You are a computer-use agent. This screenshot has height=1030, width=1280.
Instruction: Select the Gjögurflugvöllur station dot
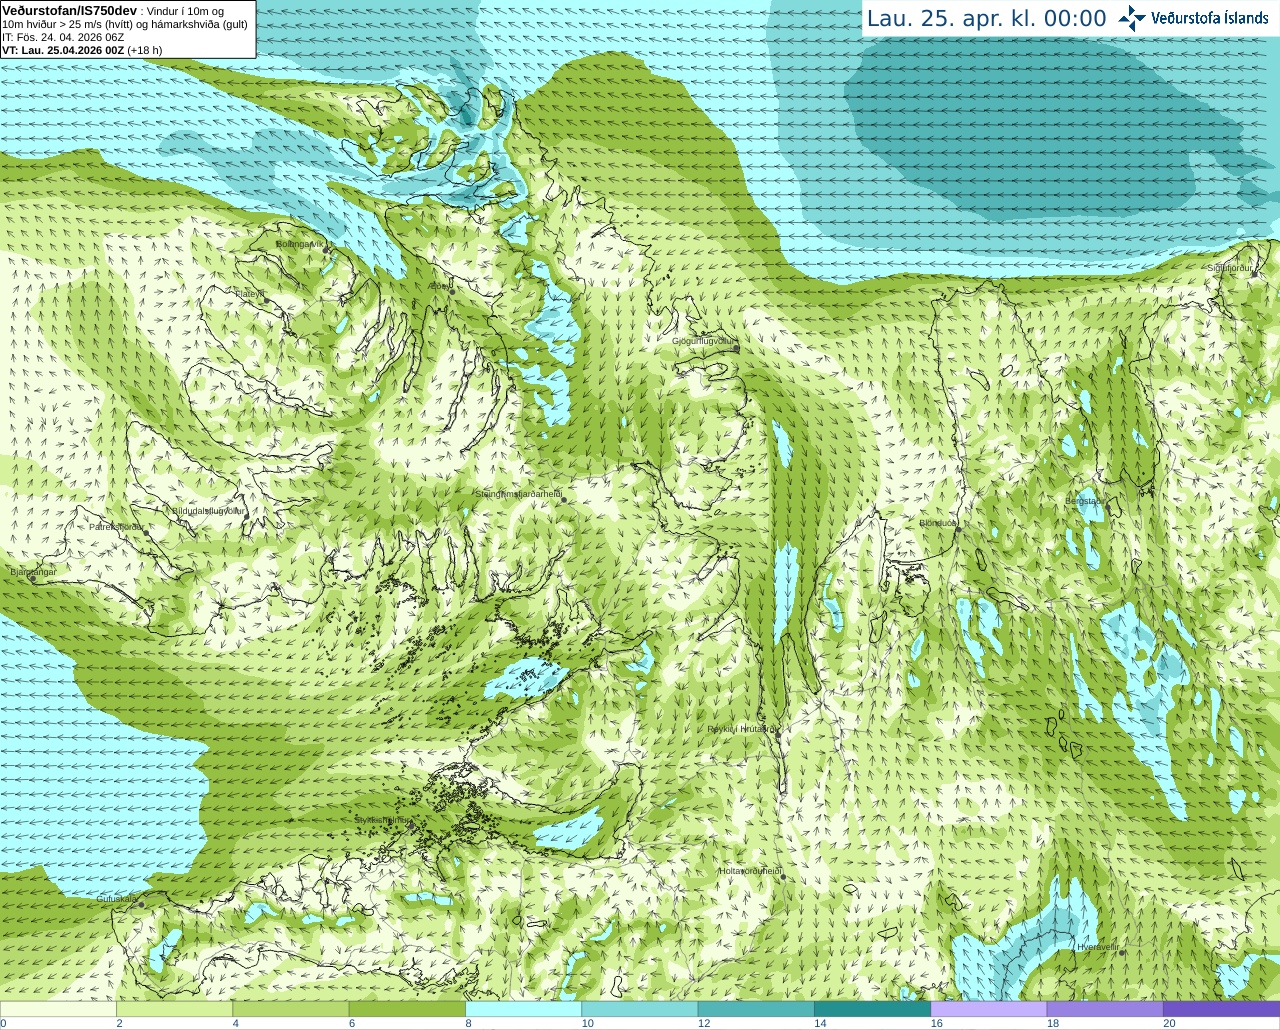(x=736, y=349)
